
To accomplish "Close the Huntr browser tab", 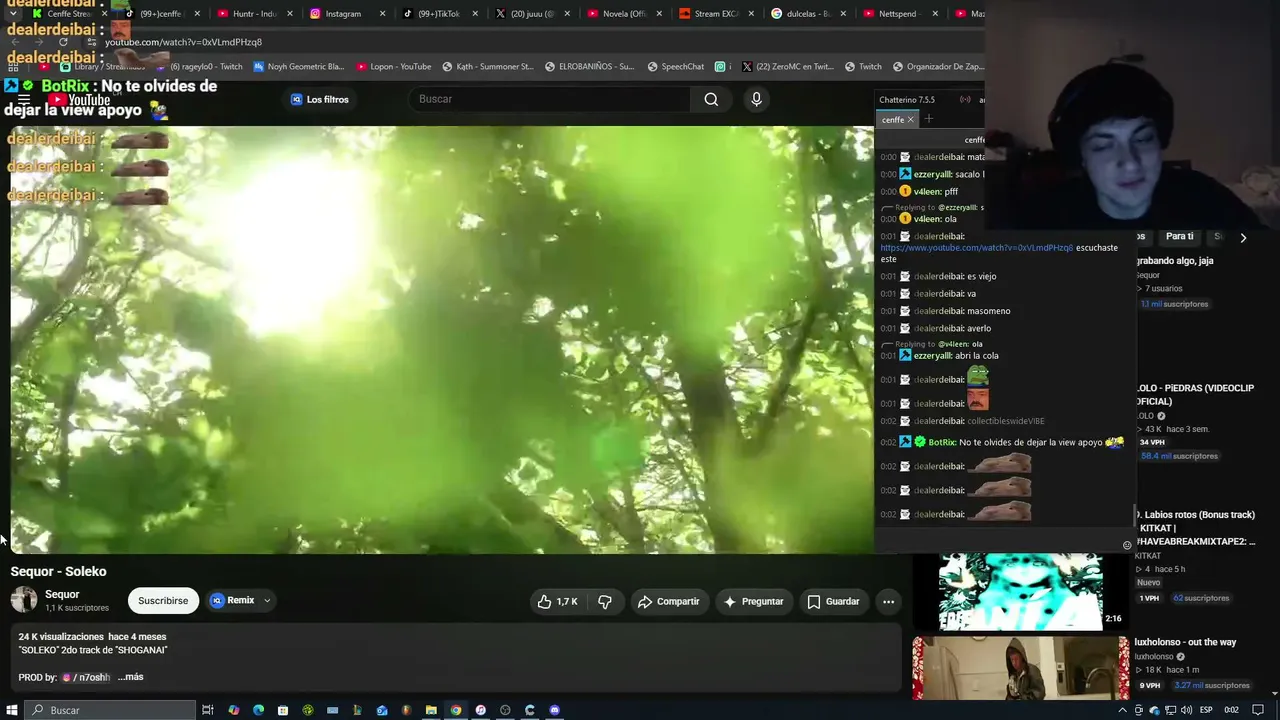I will (x=289, y=14).
